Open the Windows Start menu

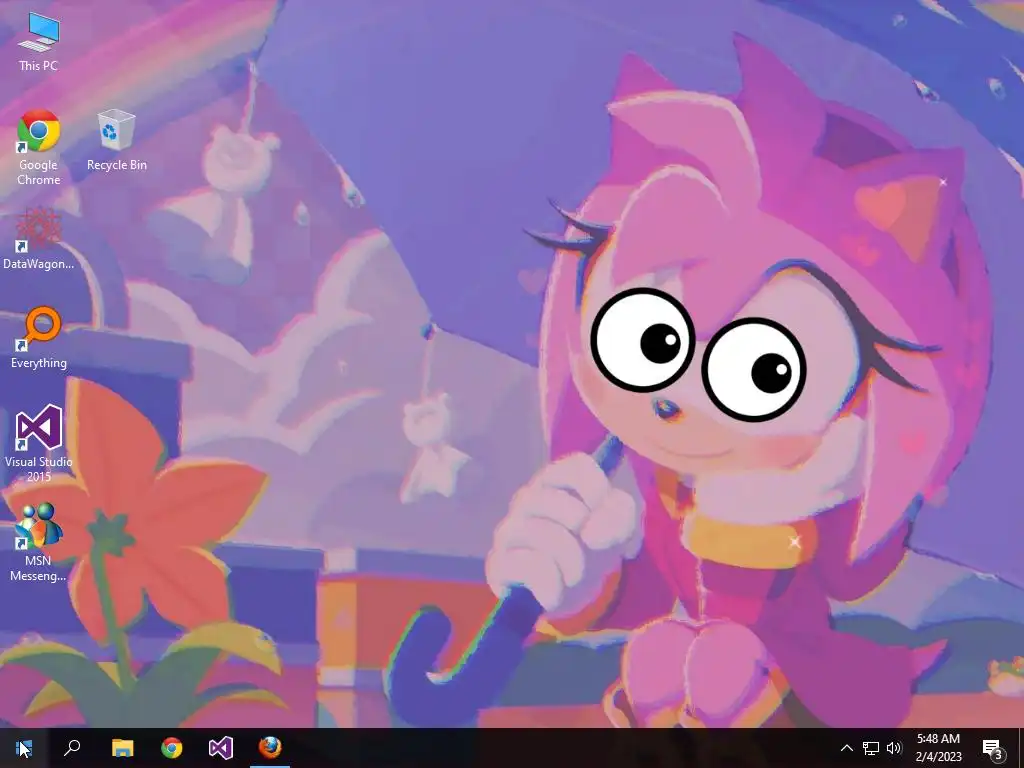click(x=24, y=748)
